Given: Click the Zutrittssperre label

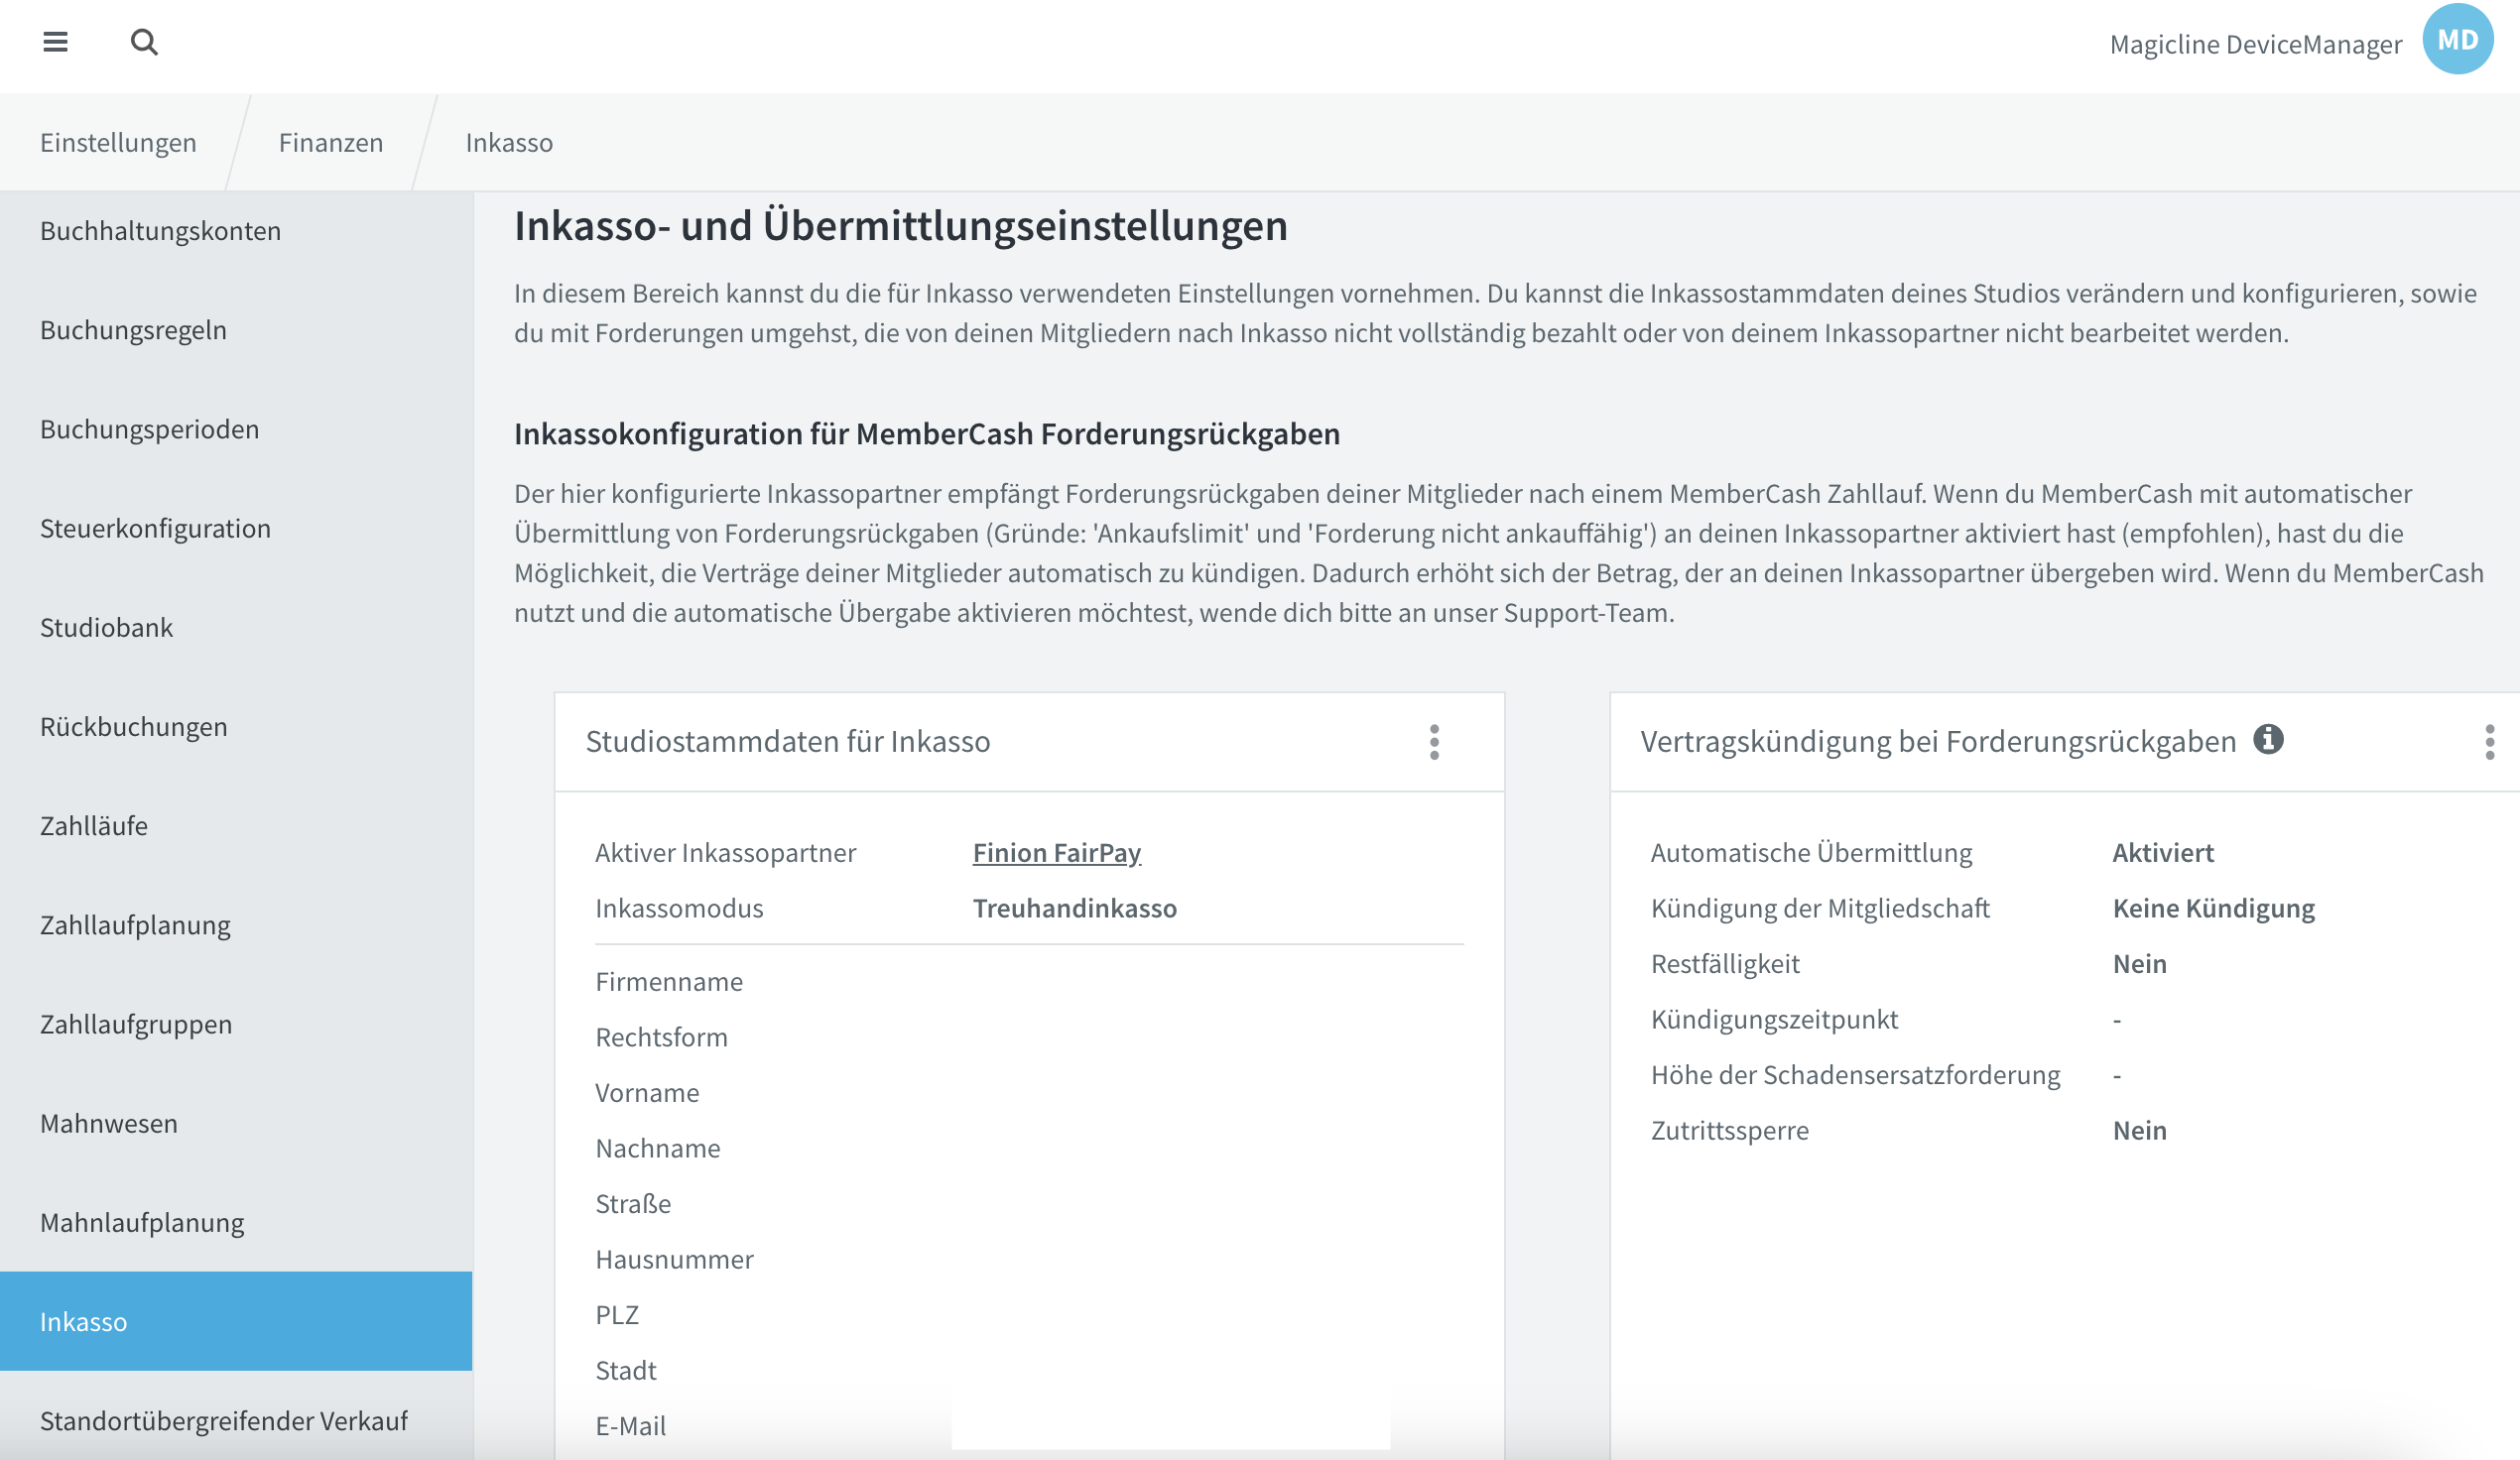Looking at the screenshot, I should pos(1730,1130).
